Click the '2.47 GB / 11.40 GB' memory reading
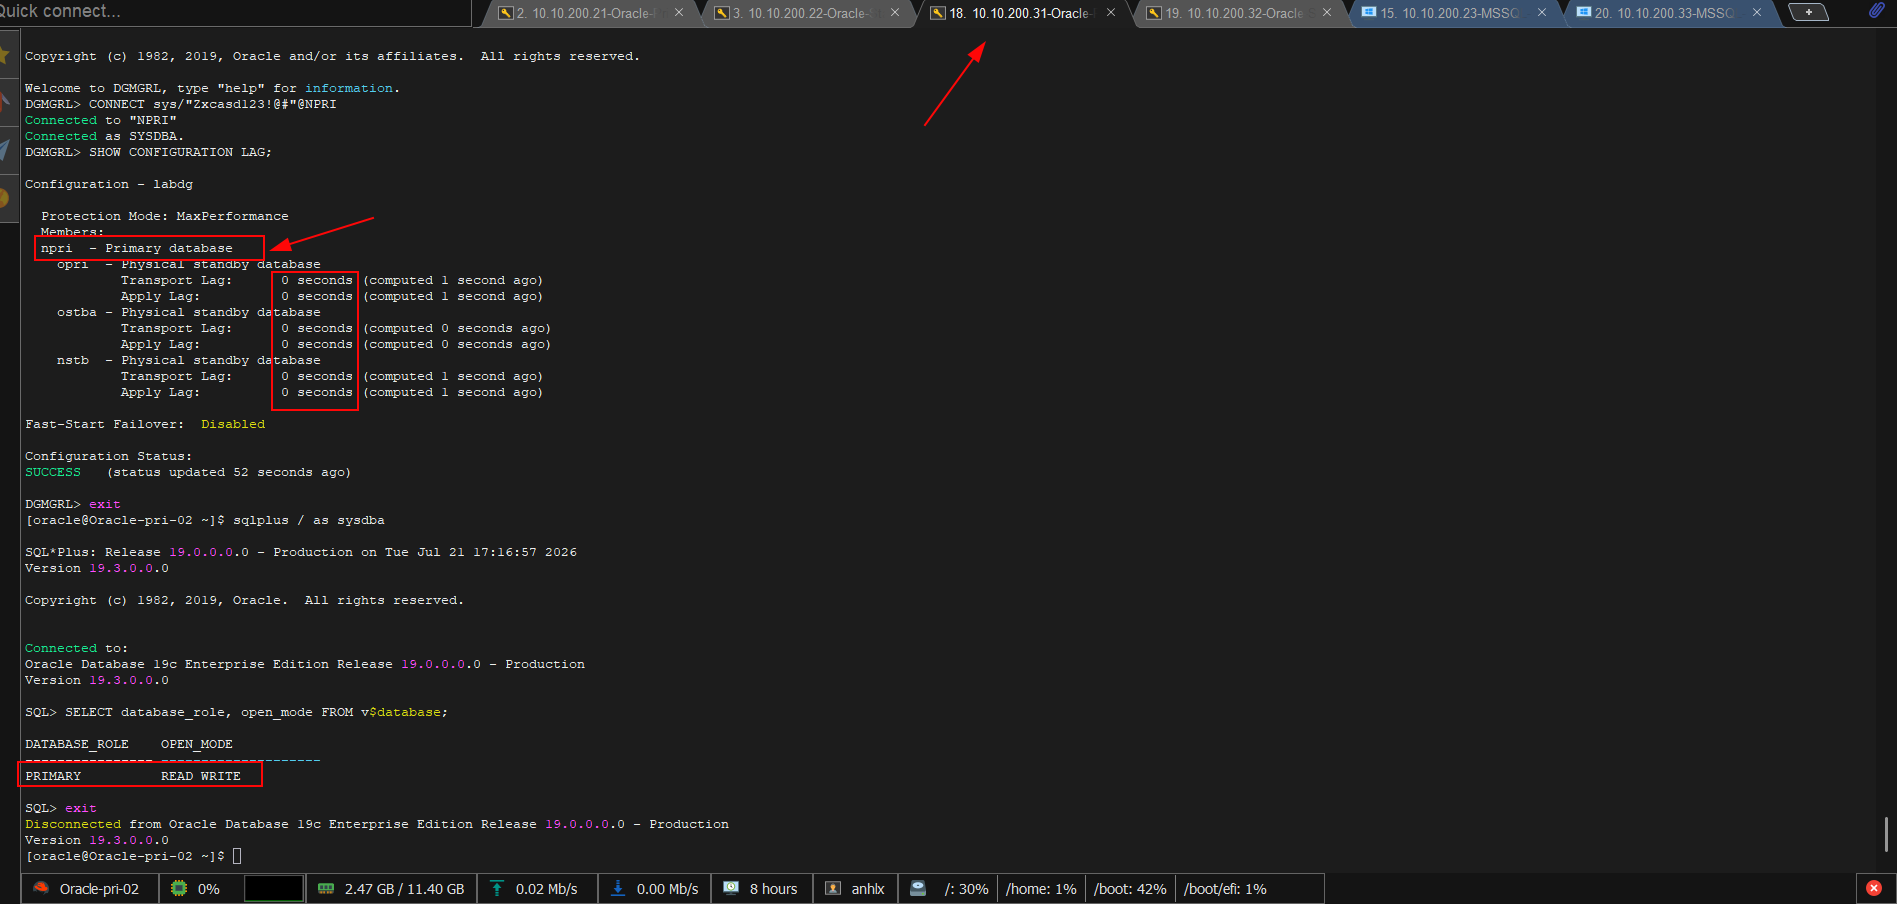This screenshot has height=904, width=1897. (405, 889)
